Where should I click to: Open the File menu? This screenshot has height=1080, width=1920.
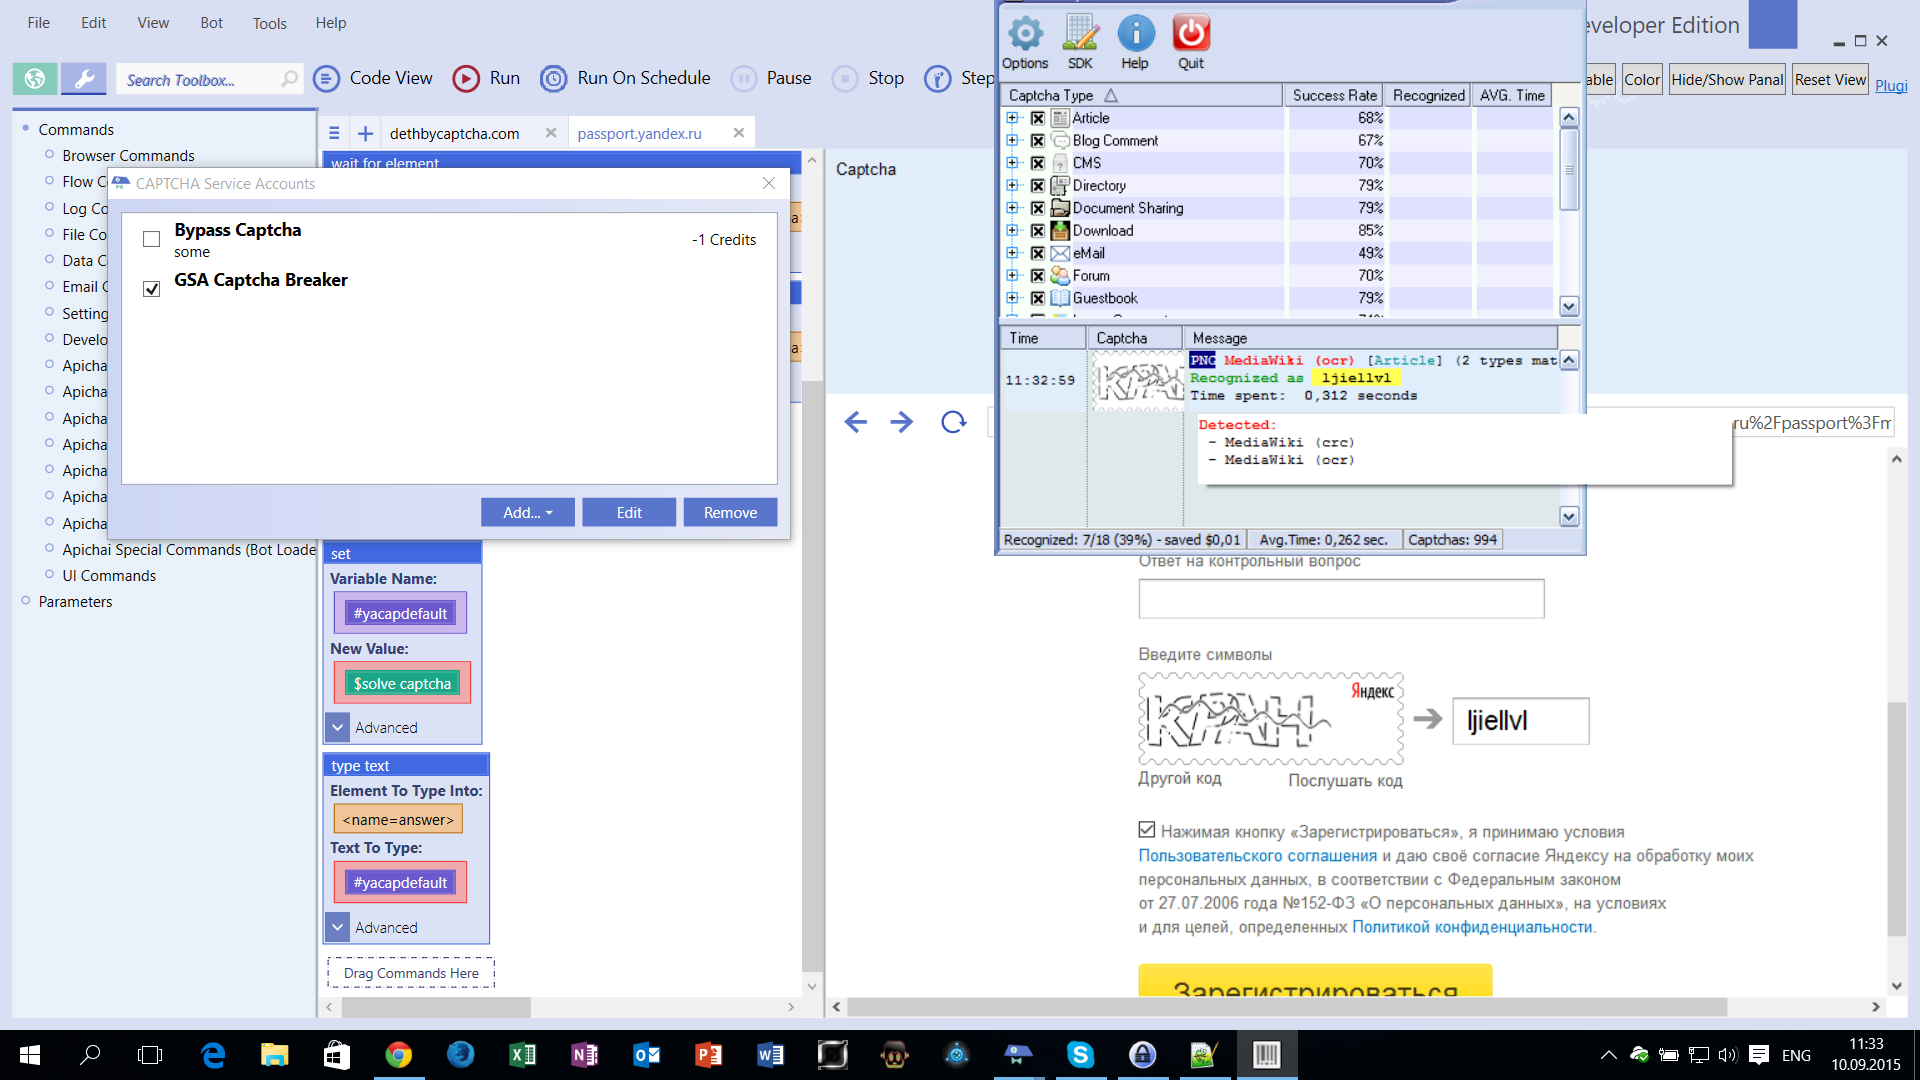[x=39, y=22]
